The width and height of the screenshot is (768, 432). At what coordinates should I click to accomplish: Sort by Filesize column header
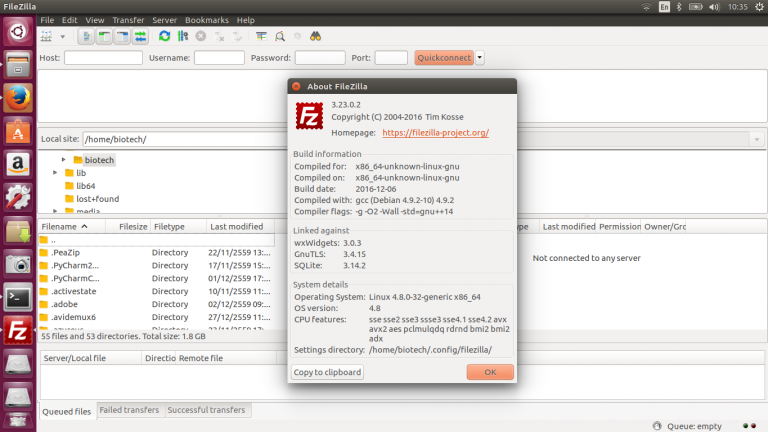(x=128, y=227)
